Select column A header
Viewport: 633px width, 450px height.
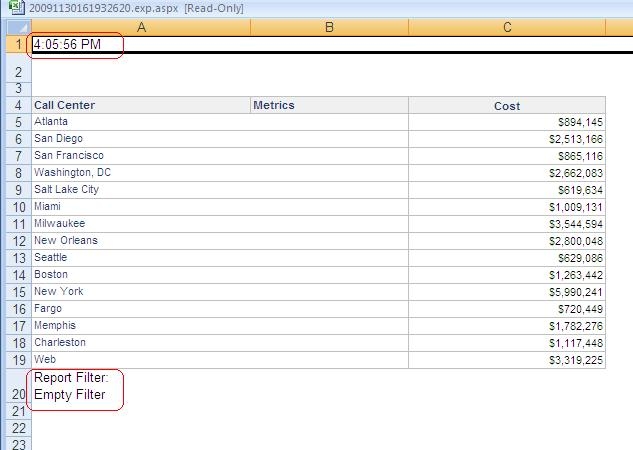click(x=141, y=27)
